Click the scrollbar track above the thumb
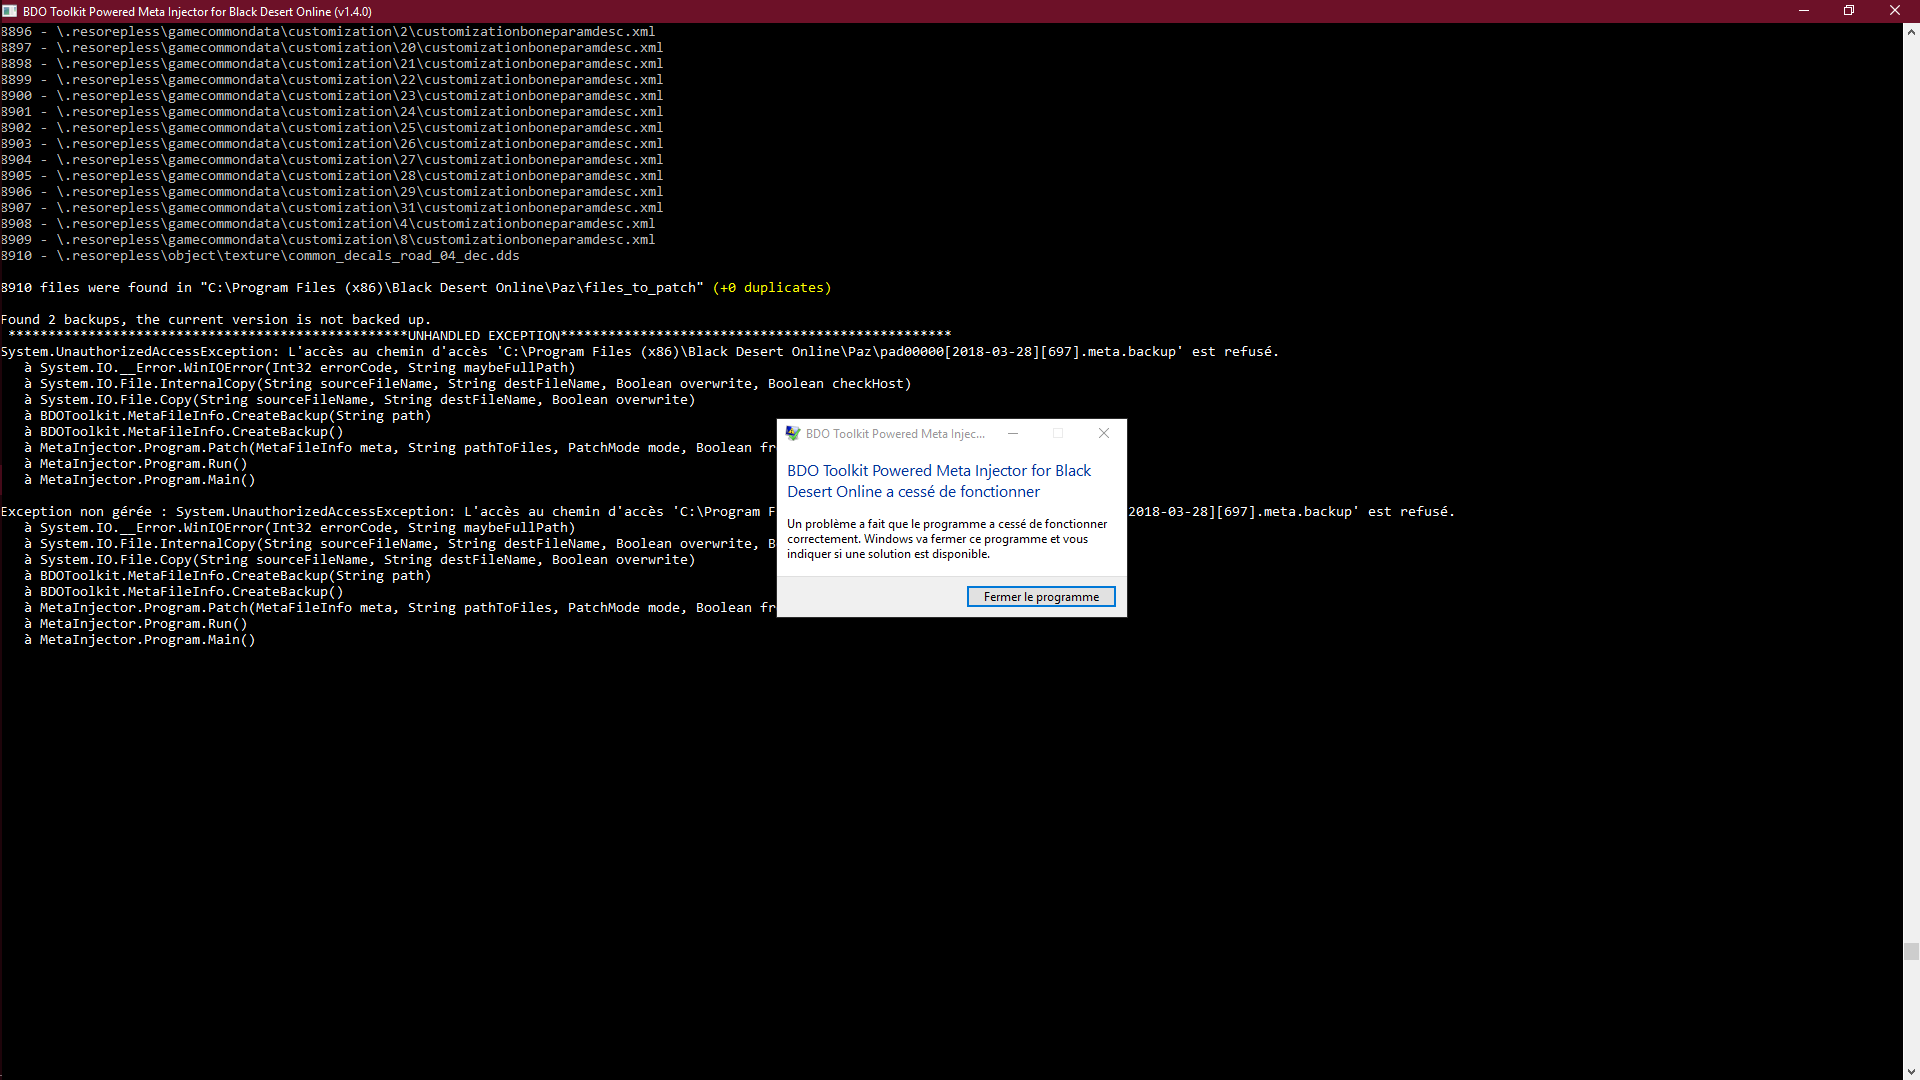Viewport: 1920px width, 1080px height. click(1911, 500)
